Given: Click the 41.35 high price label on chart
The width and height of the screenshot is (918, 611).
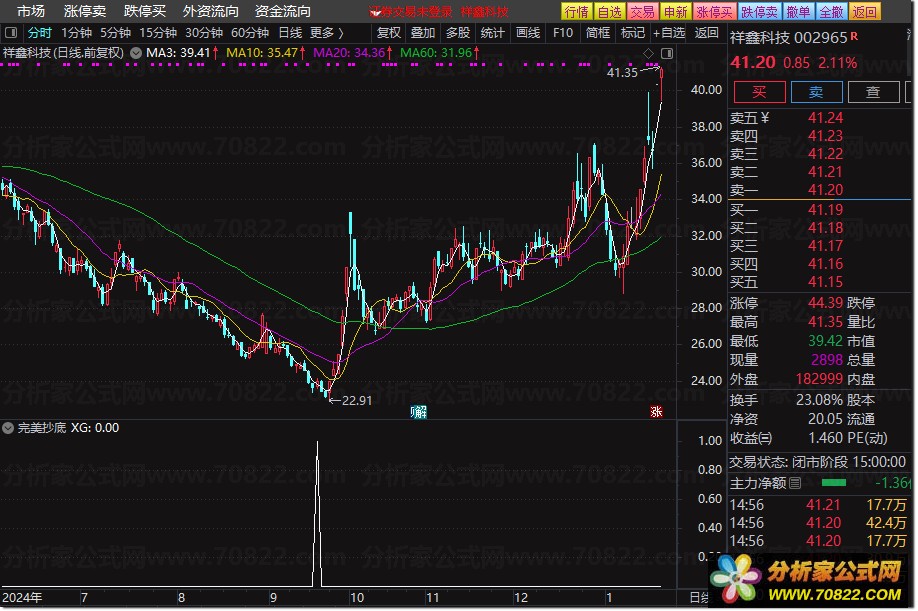Looking at the screenshot, I should [x=622, y=73].
